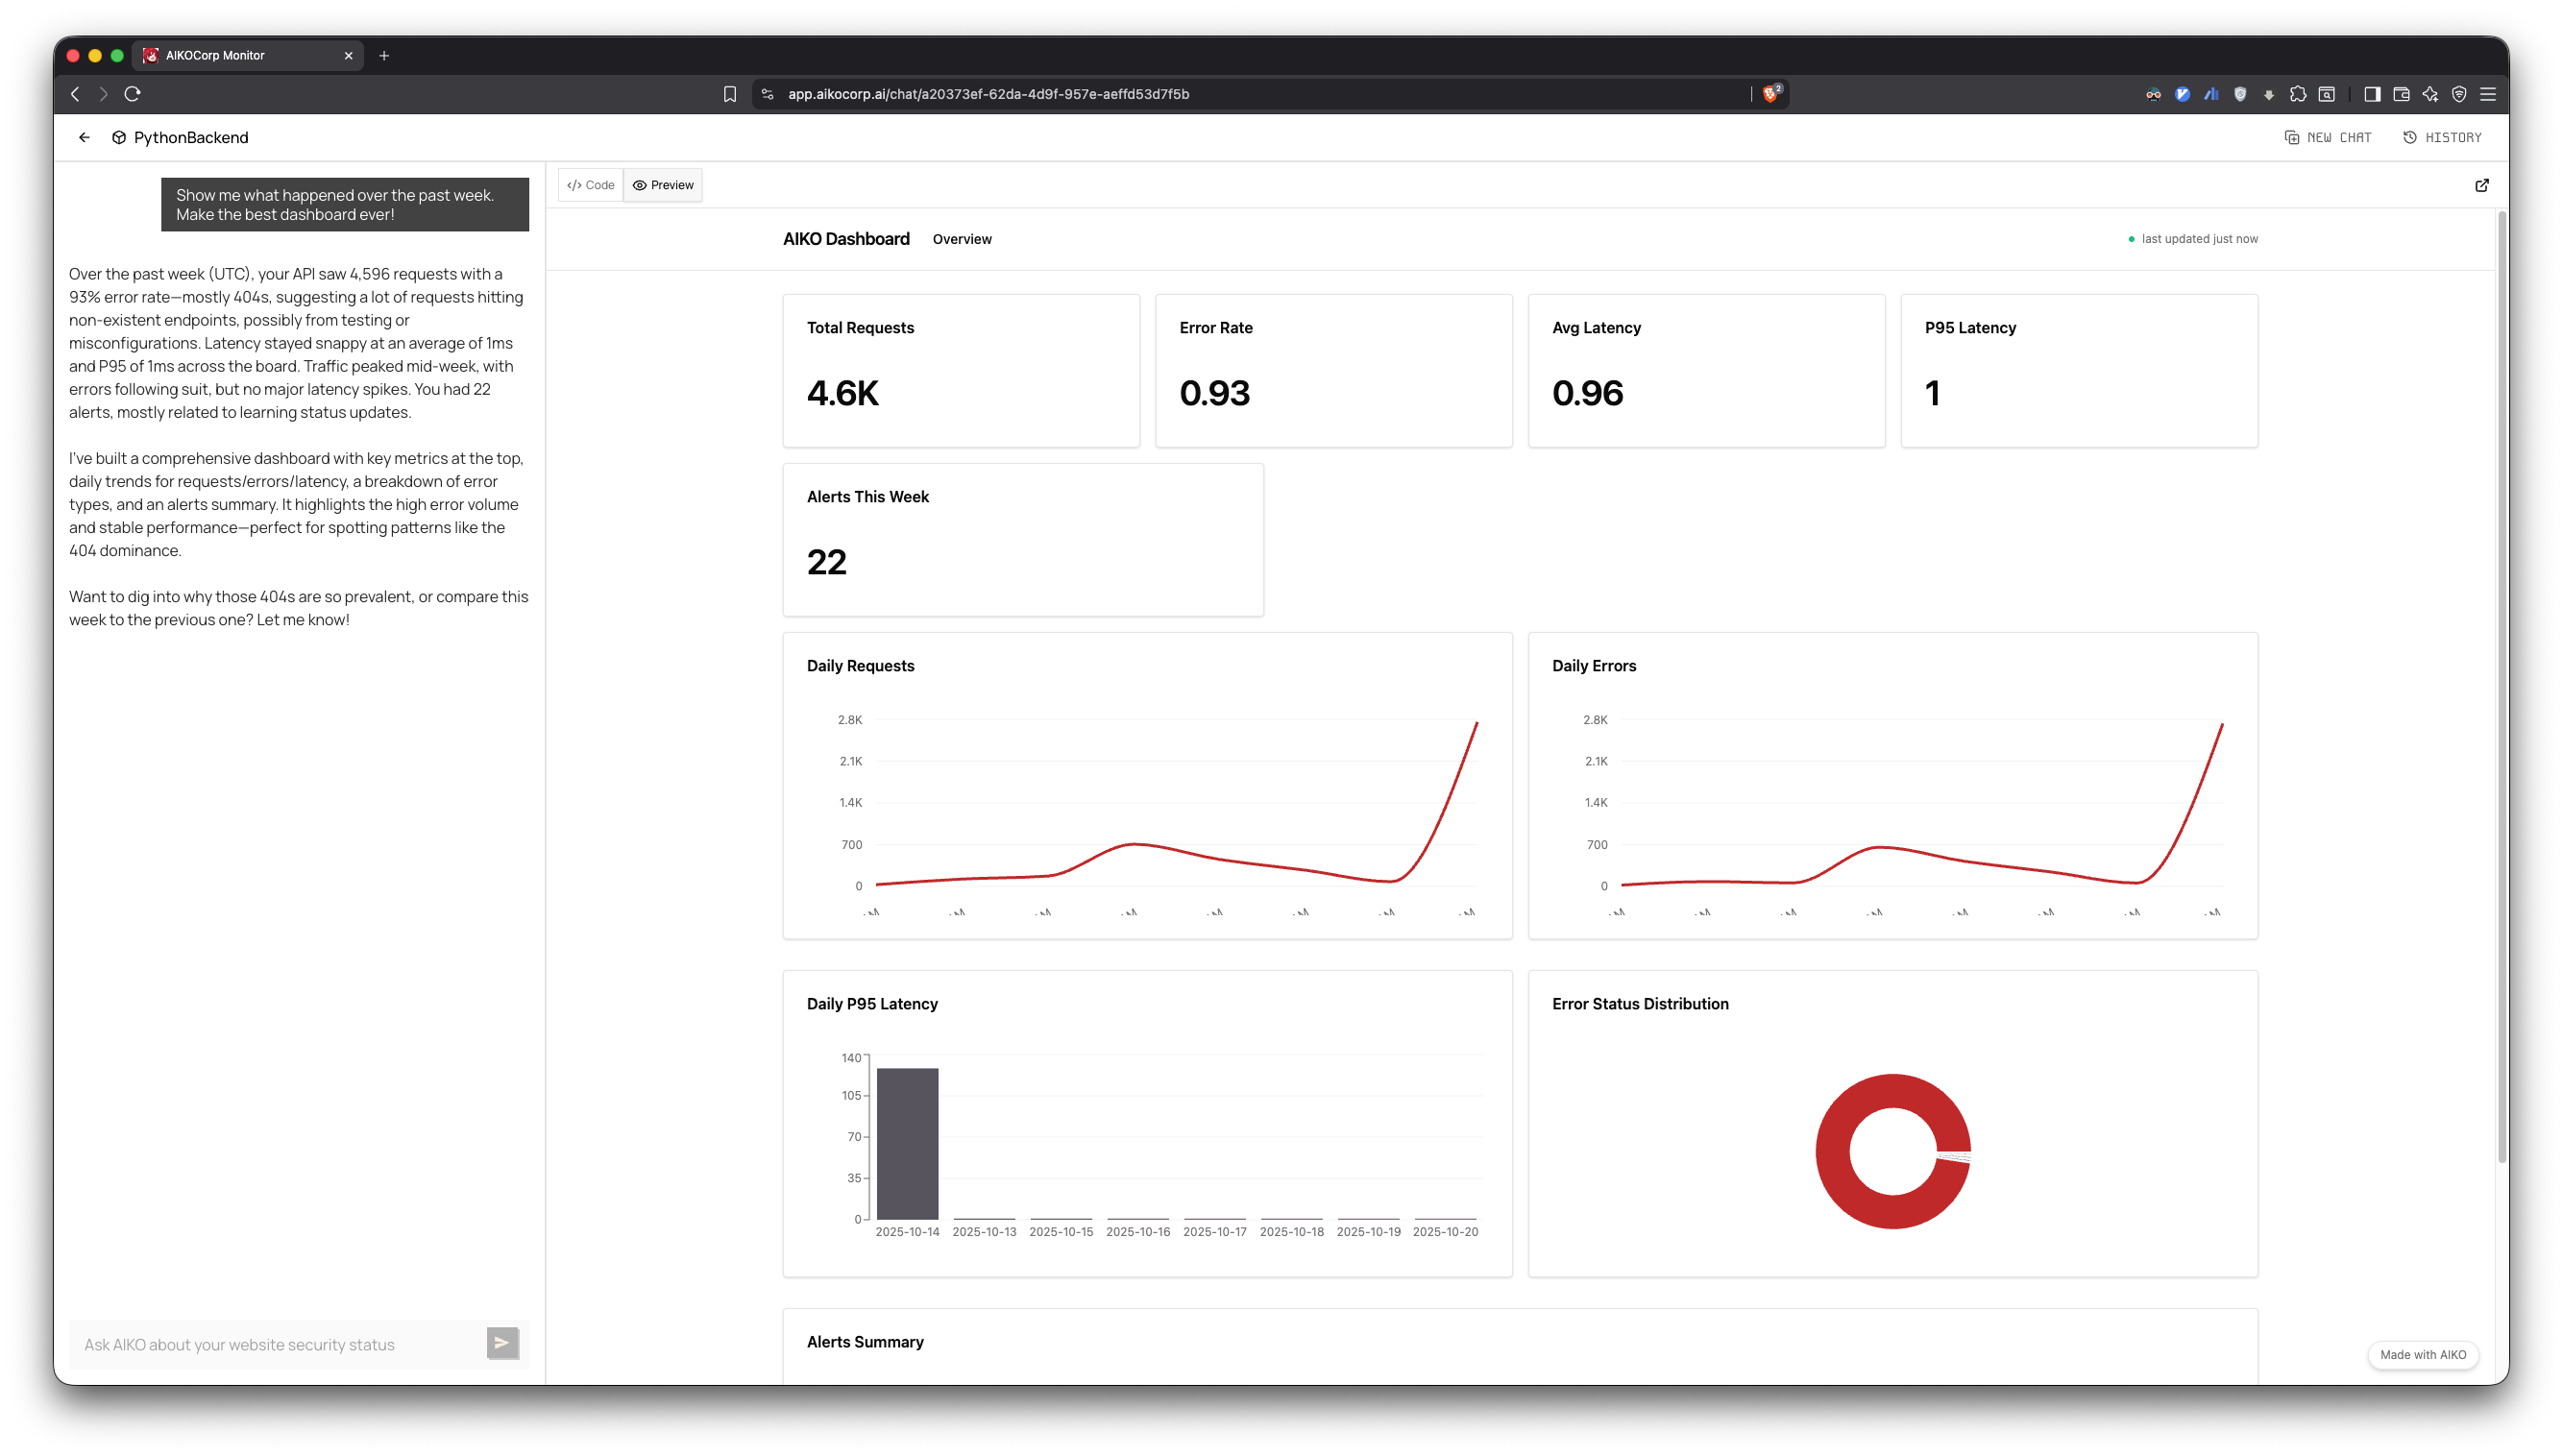Open the dashboard in a new window via external-link icon
This screenshot has height=1456, width=2563.
[2483, 185]
